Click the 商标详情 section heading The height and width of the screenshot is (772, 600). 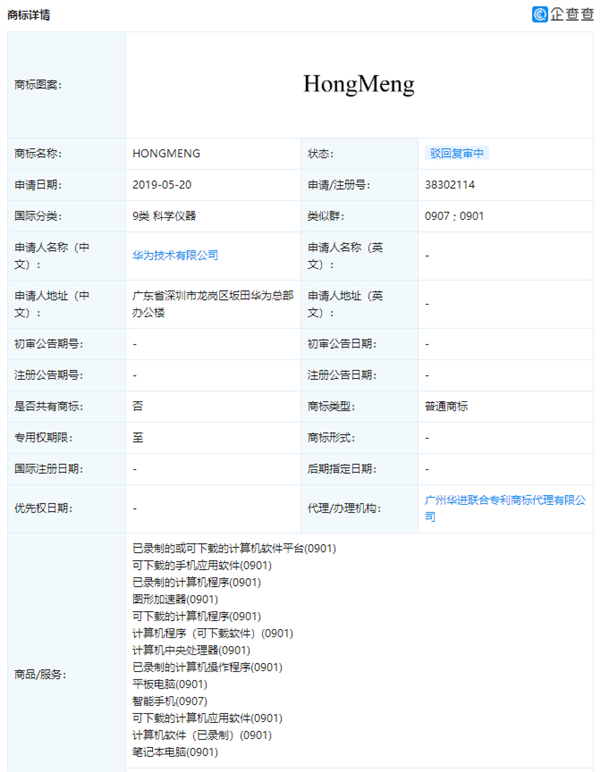(29, 16)
